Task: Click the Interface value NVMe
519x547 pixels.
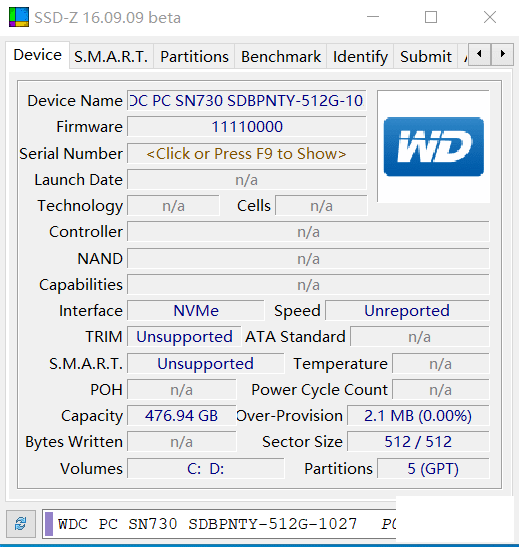Action: [x=196, y=310]
